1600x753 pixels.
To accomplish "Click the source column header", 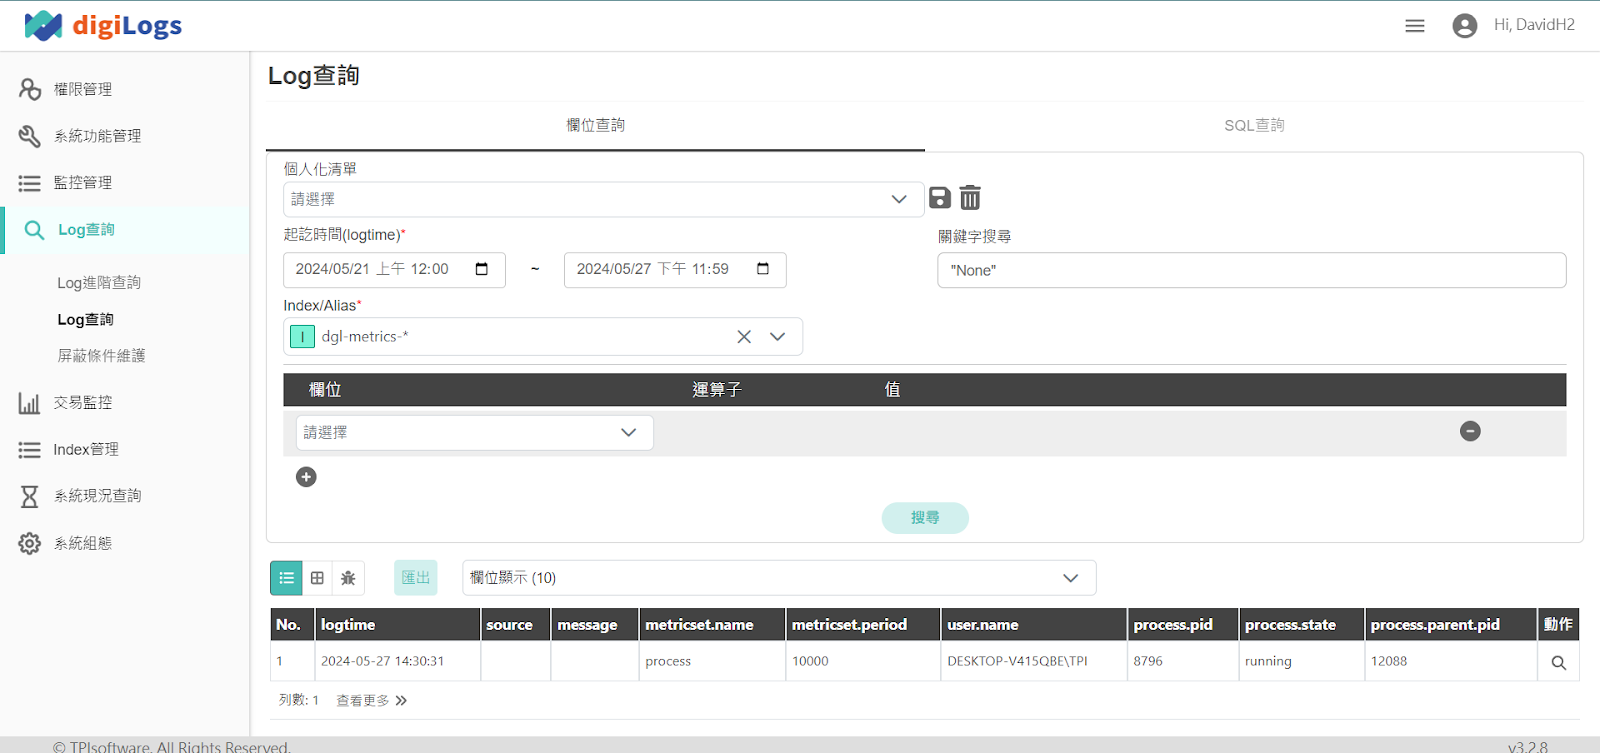I will click(x=515, y=625).
